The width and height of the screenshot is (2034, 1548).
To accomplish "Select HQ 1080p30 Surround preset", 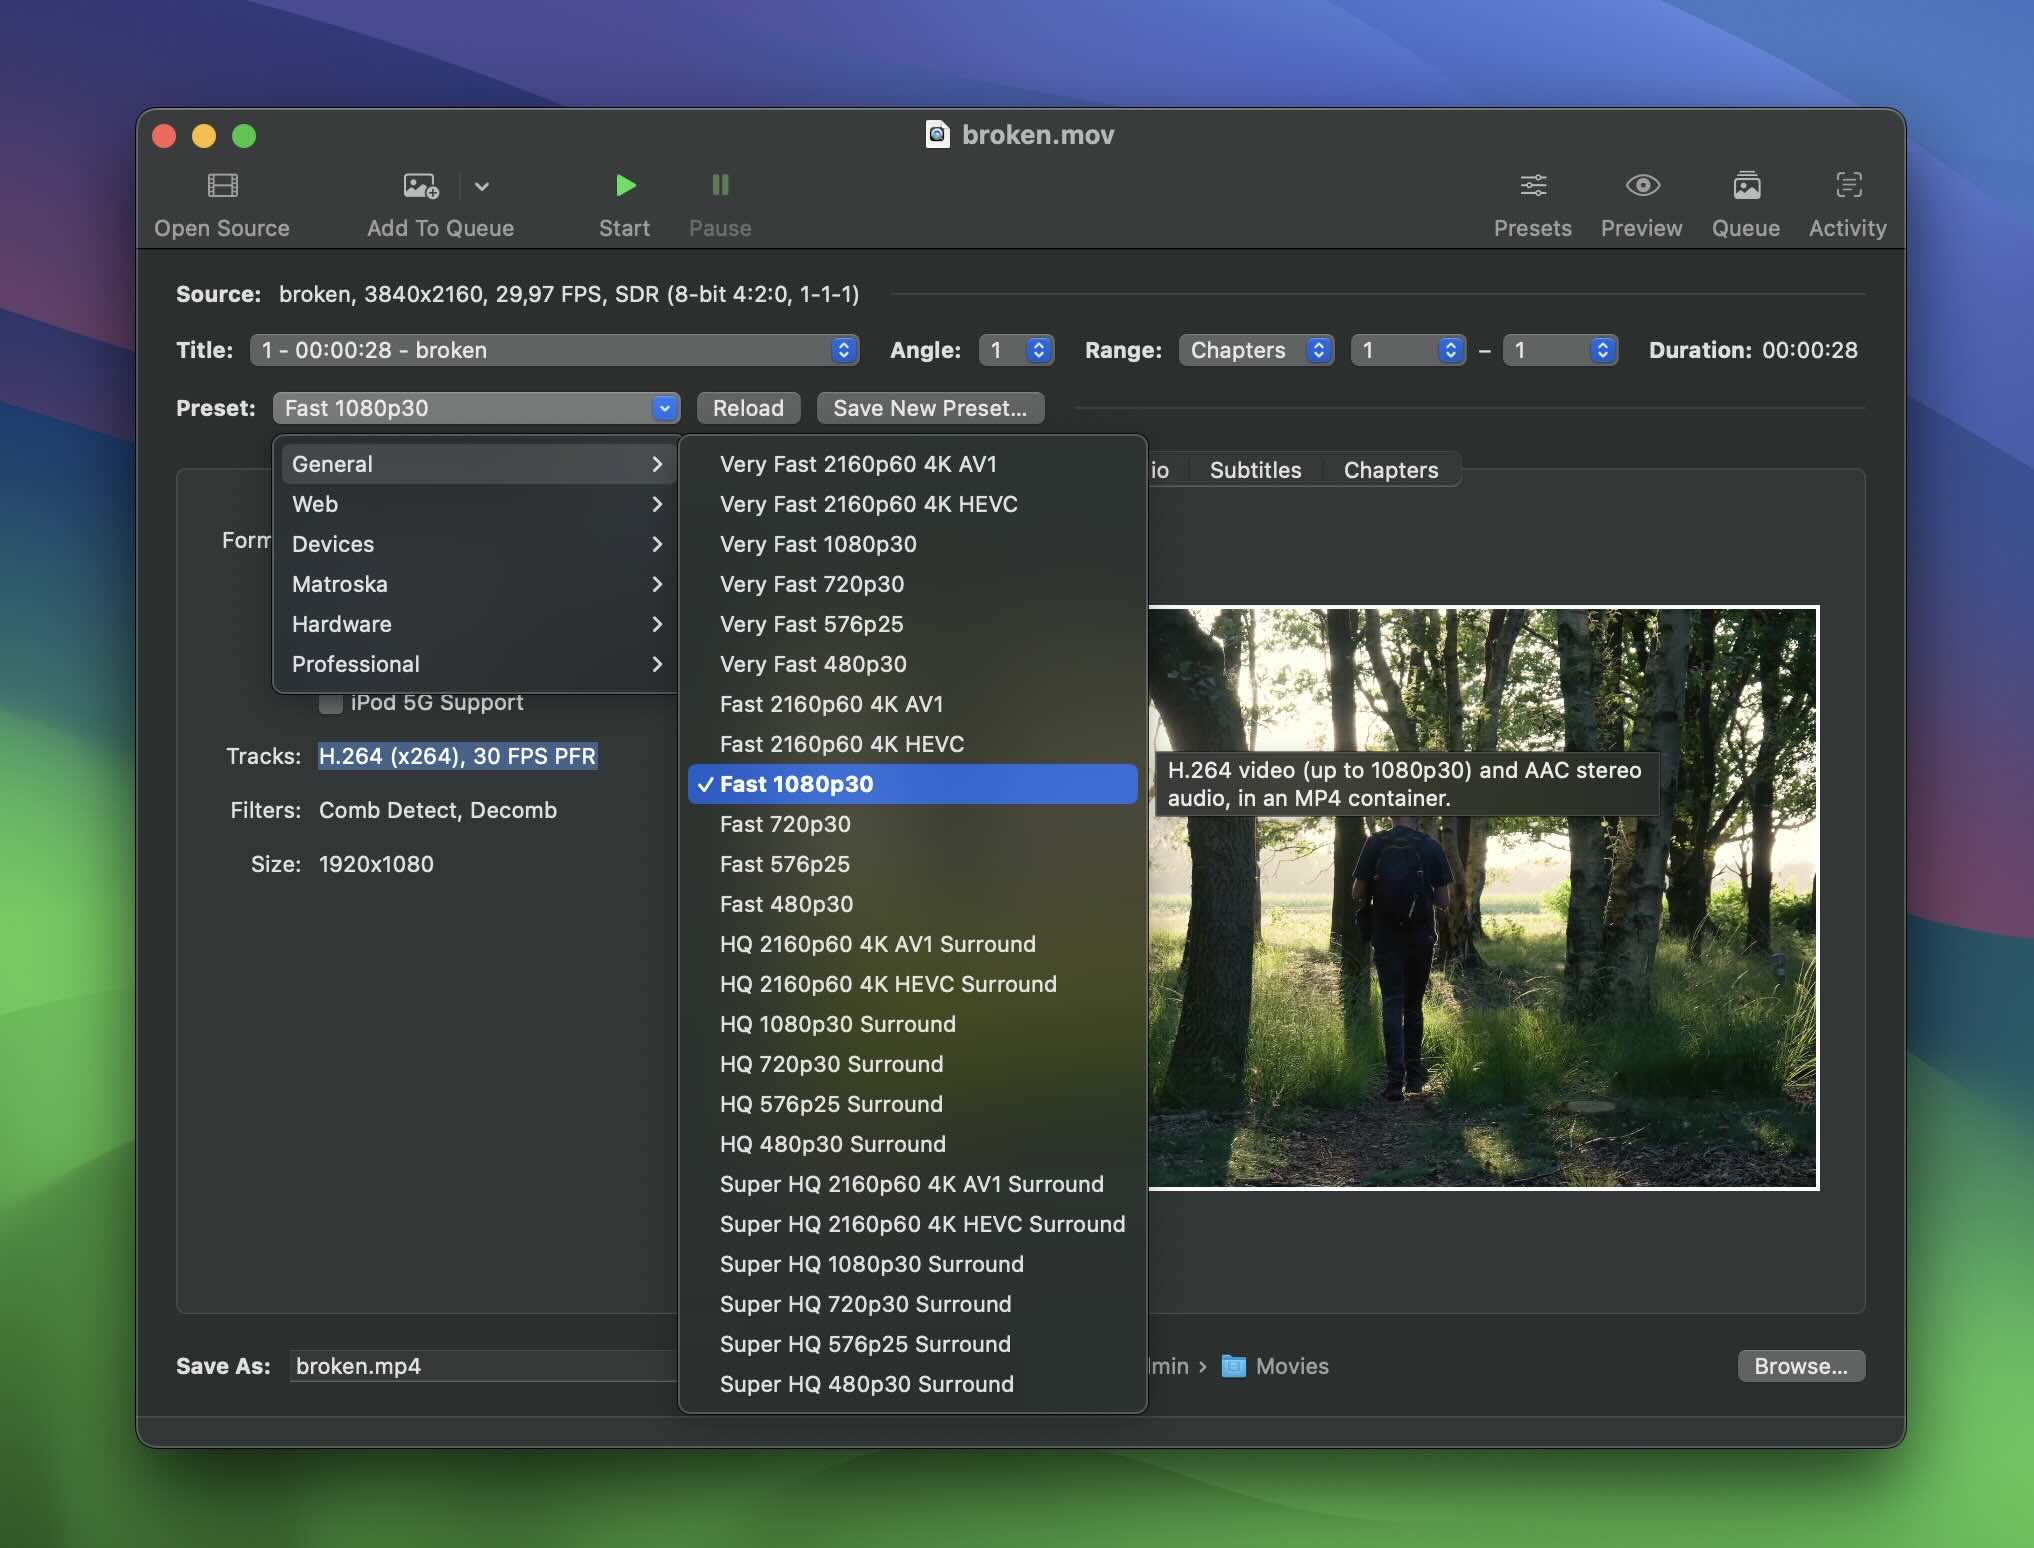I will click(x=913, y=1024).
